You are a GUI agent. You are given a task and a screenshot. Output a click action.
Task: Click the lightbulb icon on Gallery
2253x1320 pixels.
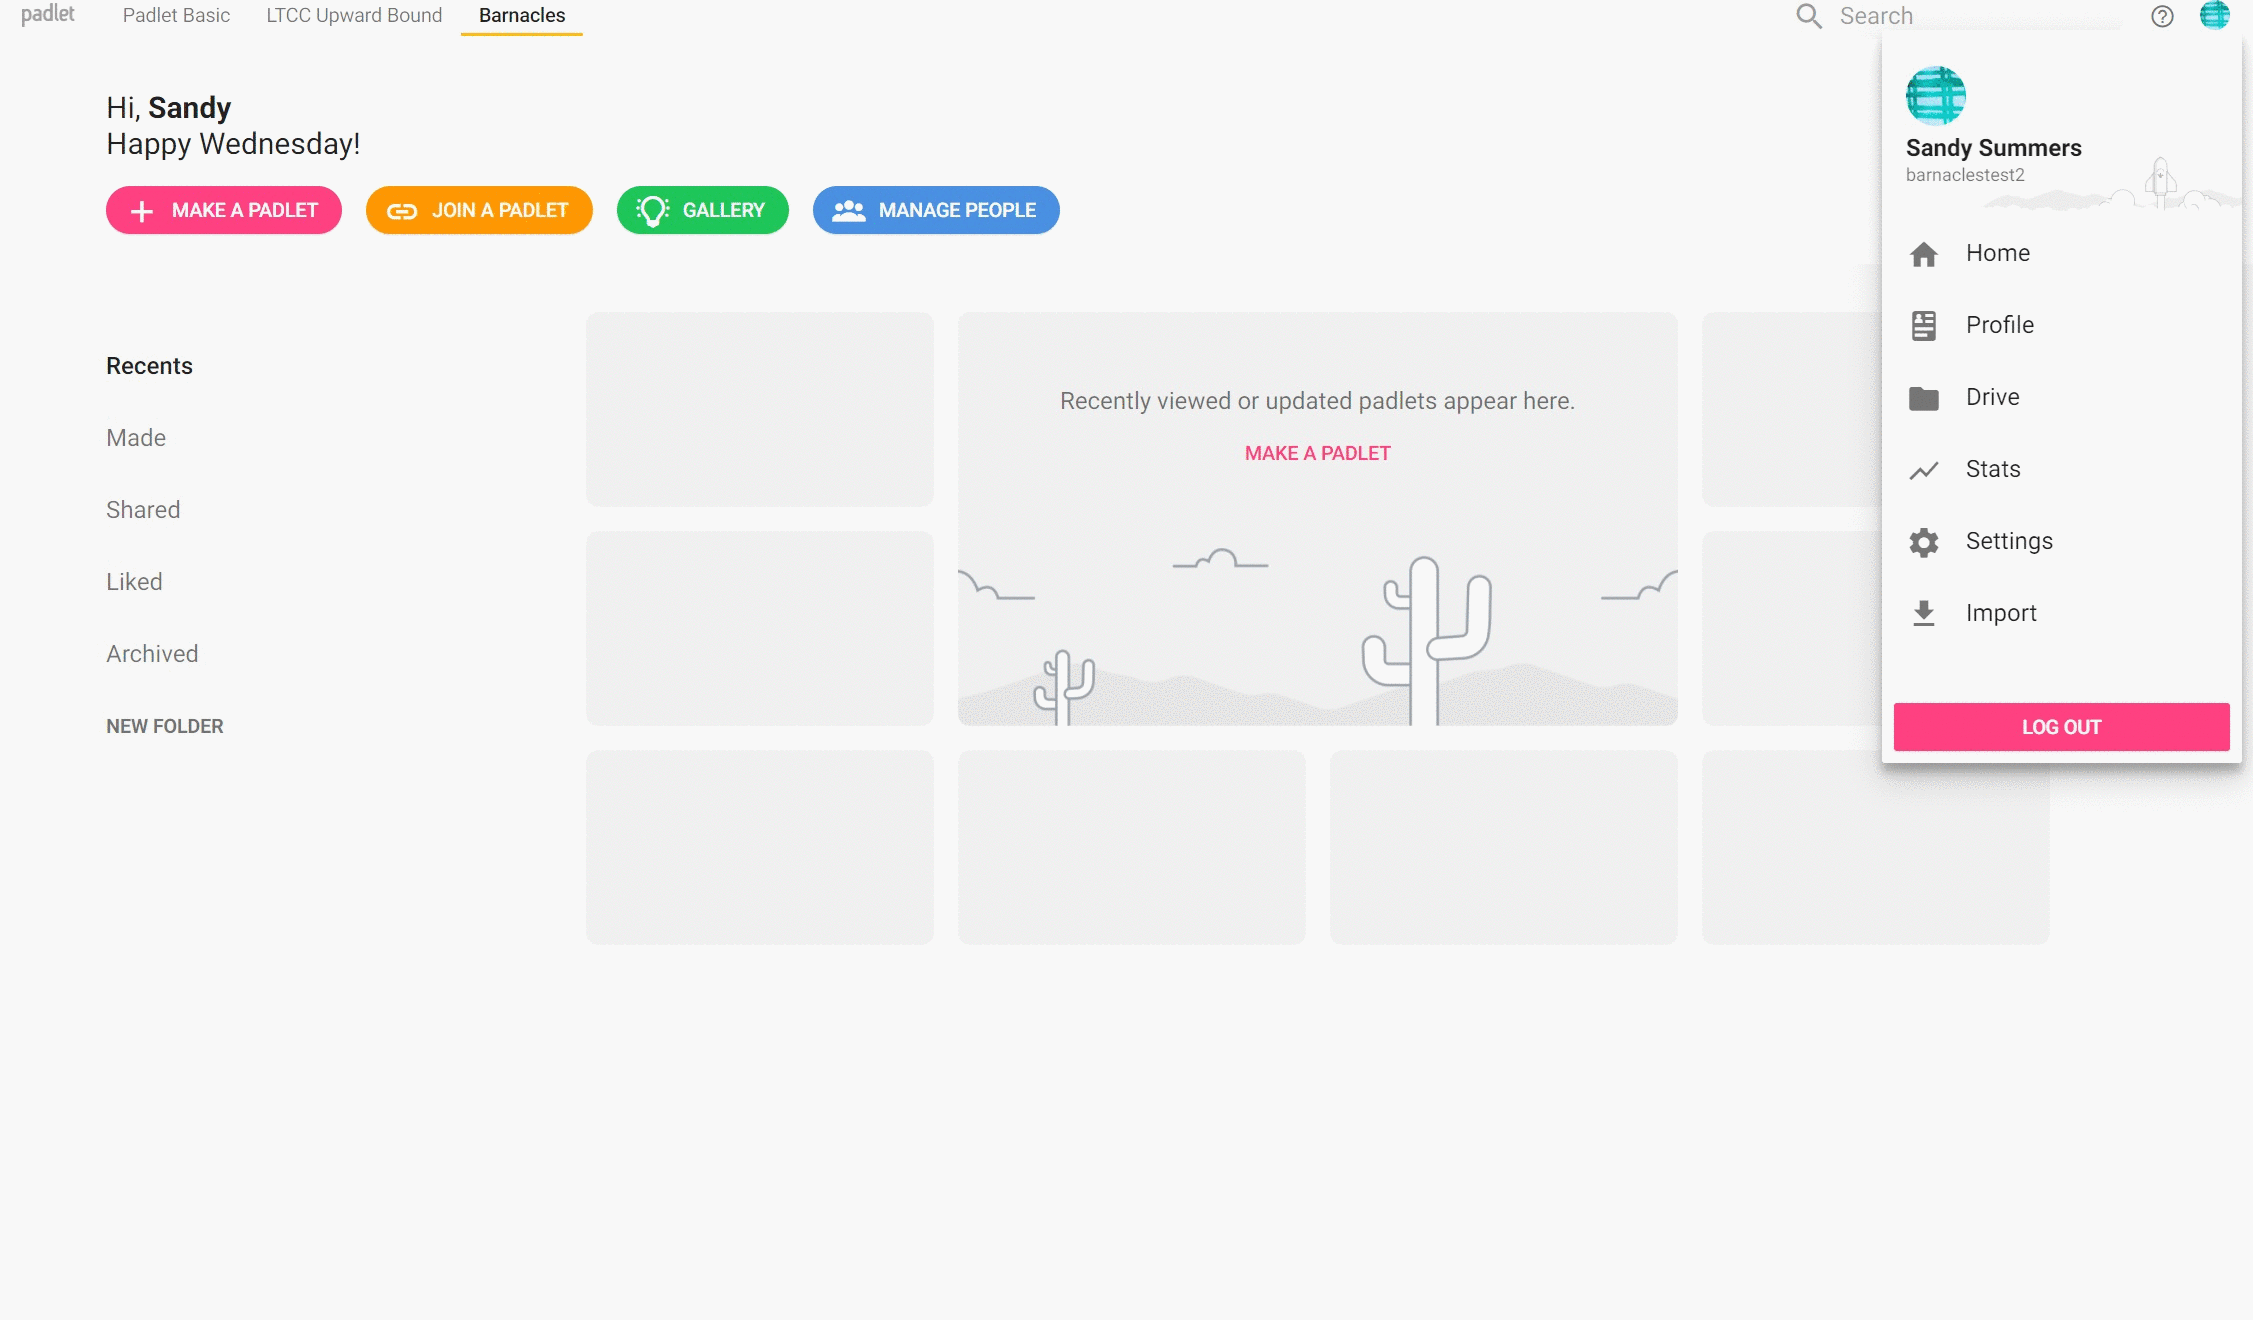tap(652, 211)
